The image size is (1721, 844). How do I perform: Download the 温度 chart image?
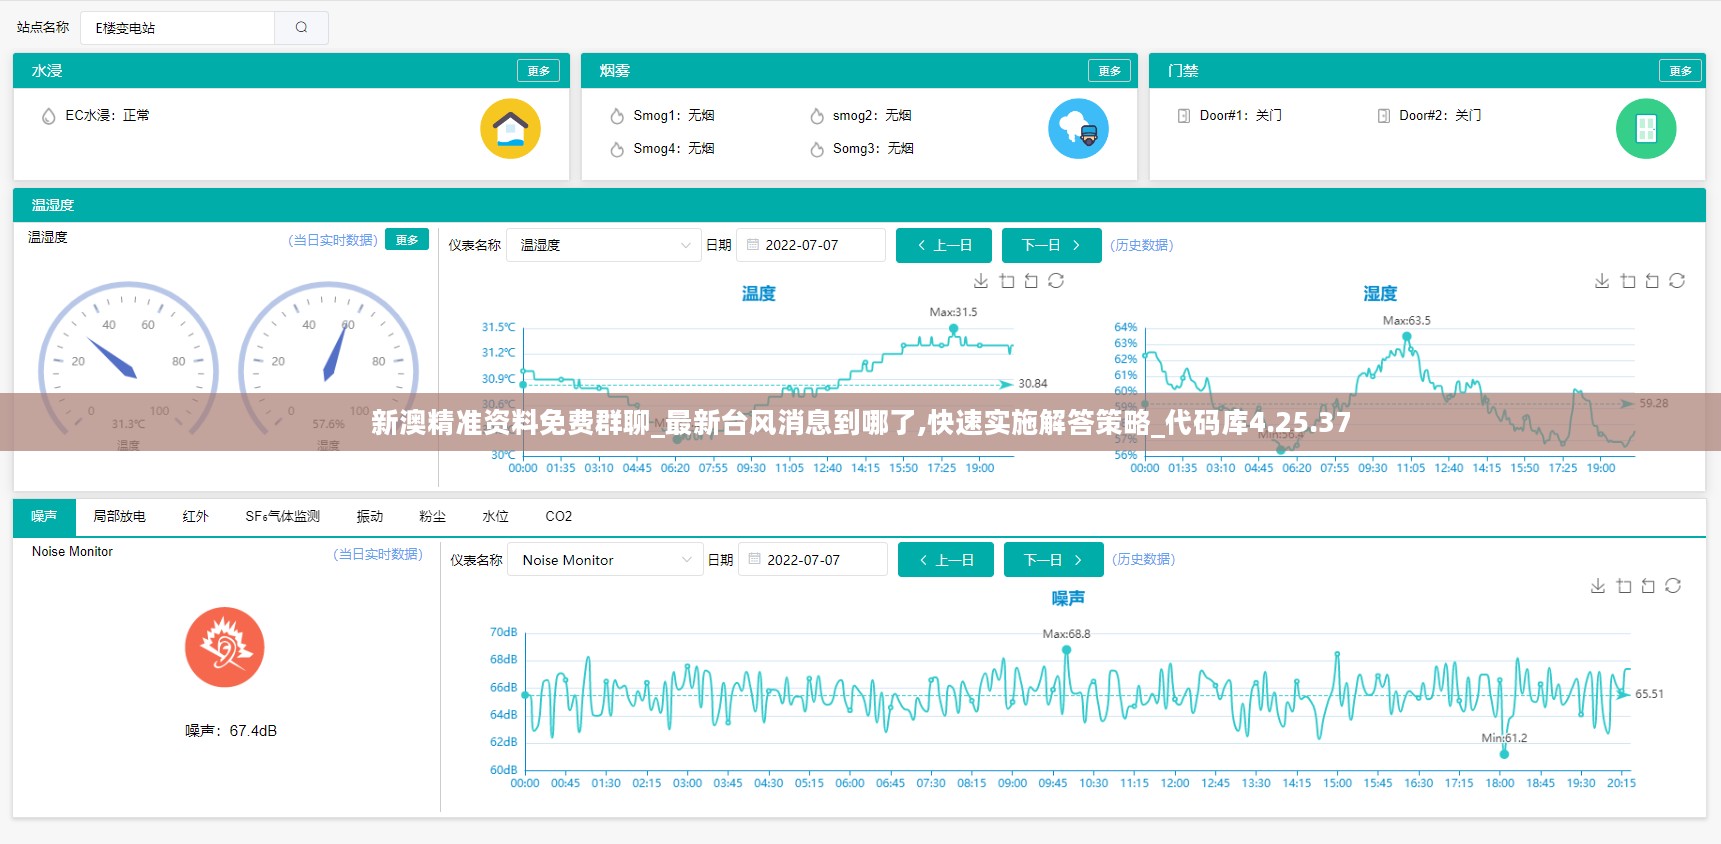[x=981, y=281]
